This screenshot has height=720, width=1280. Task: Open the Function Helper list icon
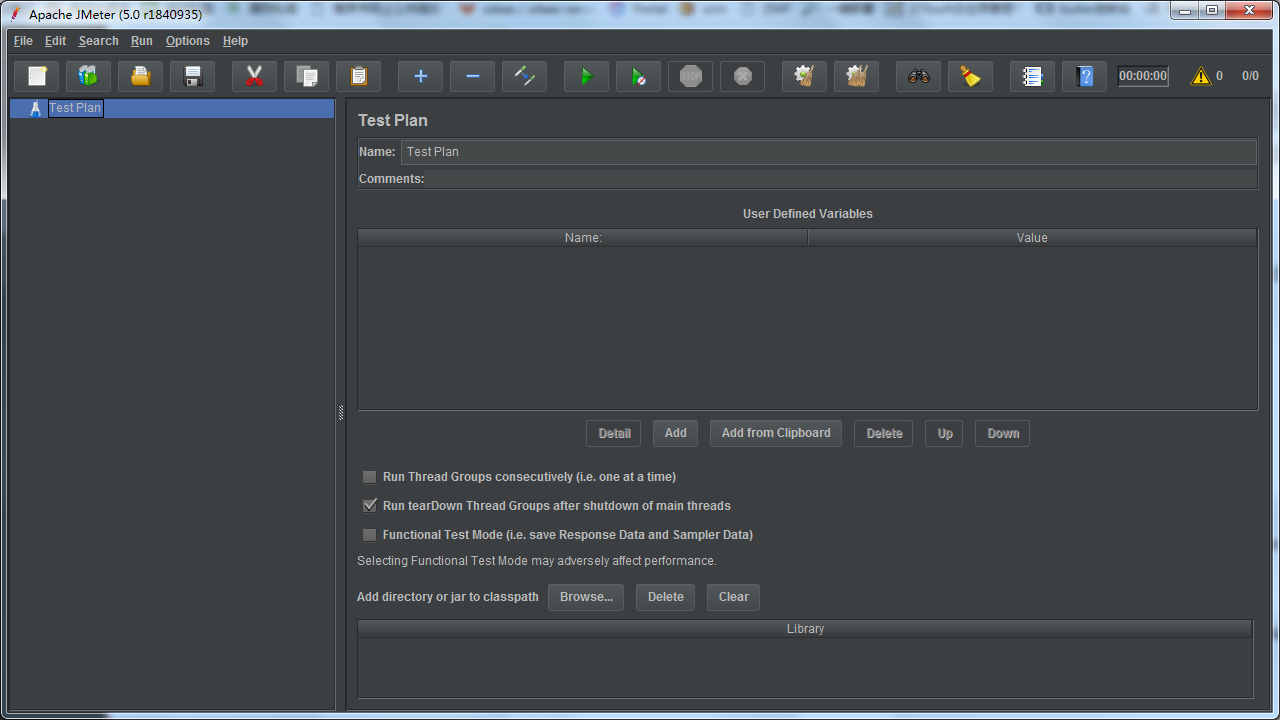point(1033,76)
